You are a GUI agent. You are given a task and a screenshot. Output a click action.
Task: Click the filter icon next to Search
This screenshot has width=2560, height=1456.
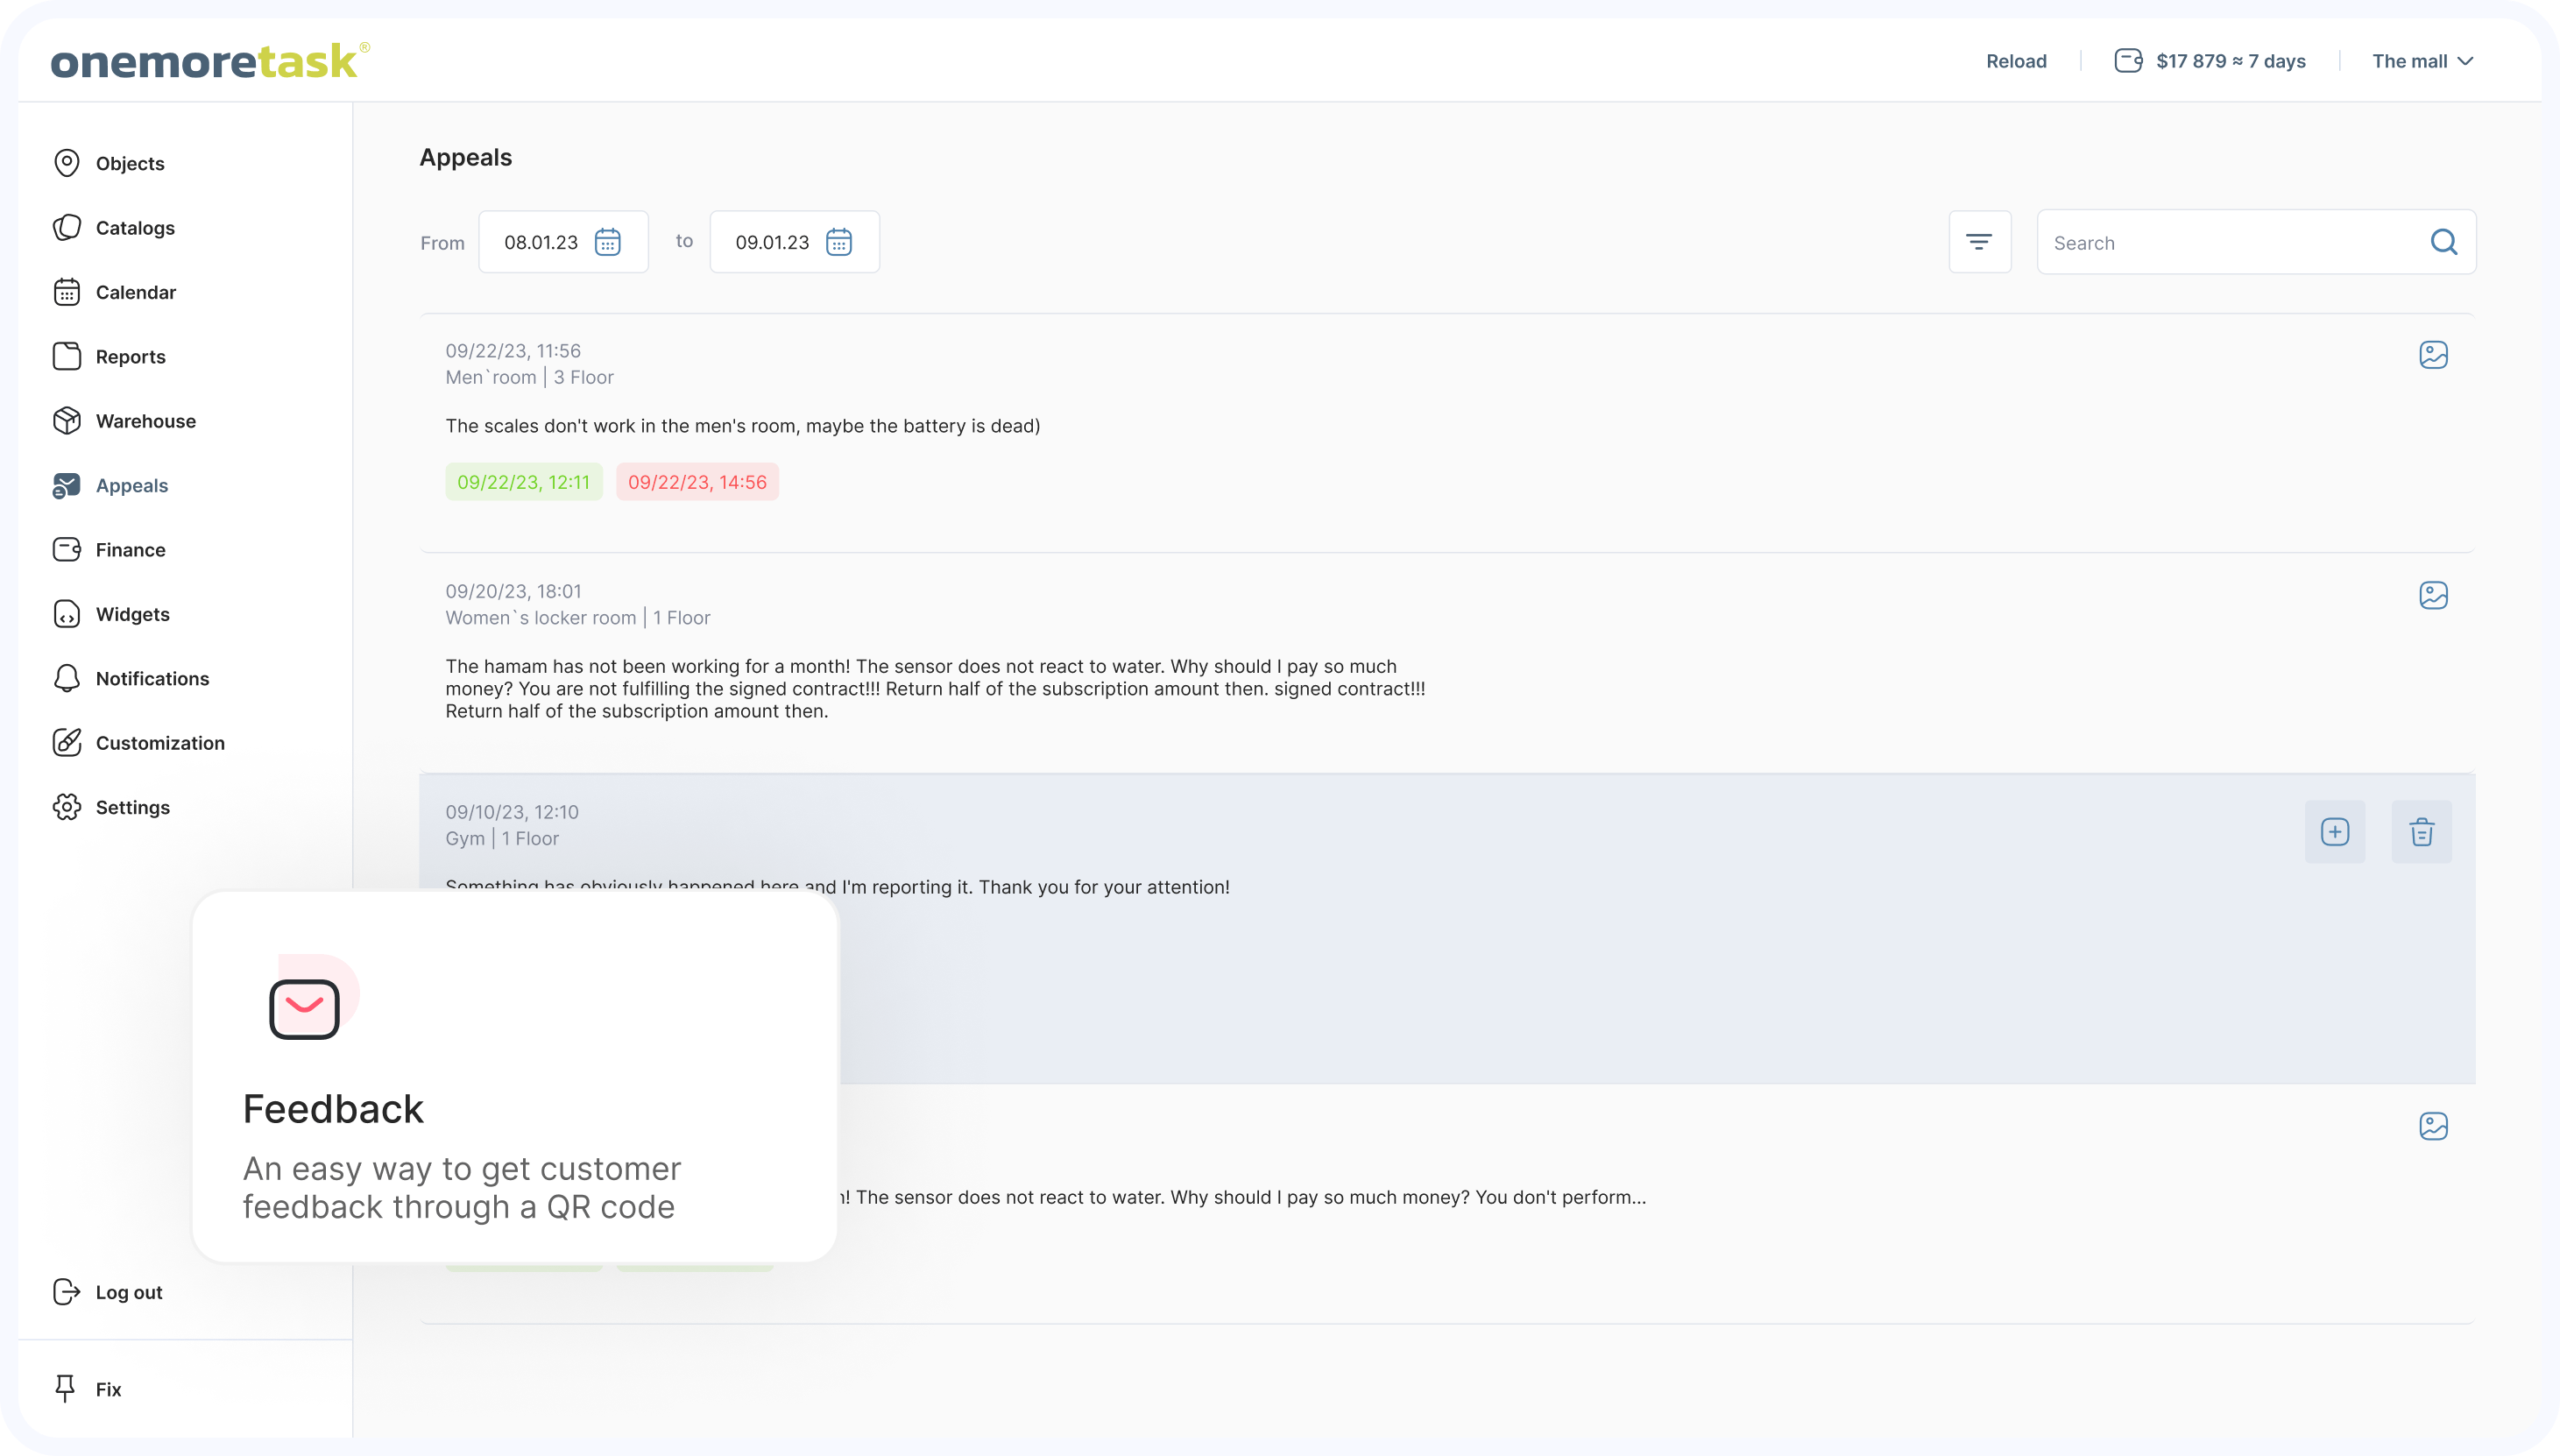pyautogui.click(x=1979, y=242)
